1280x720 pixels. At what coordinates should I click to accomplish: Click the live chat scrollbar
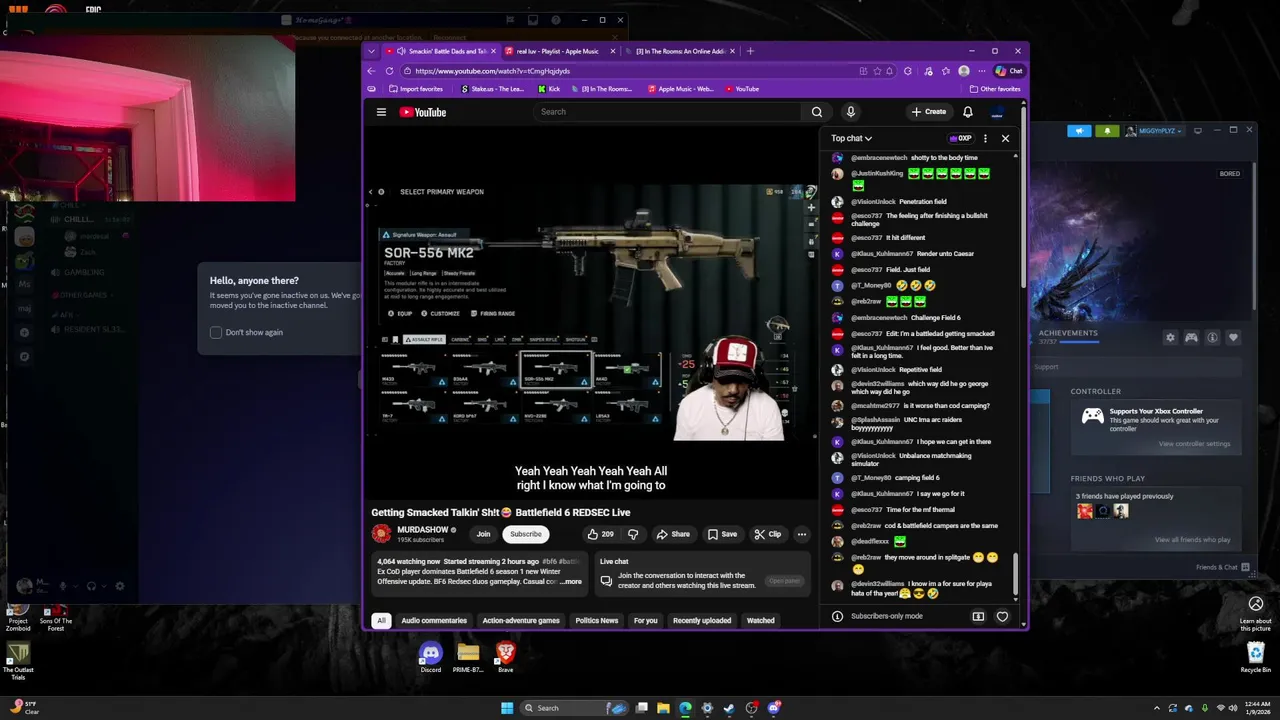click(1017, 576)
